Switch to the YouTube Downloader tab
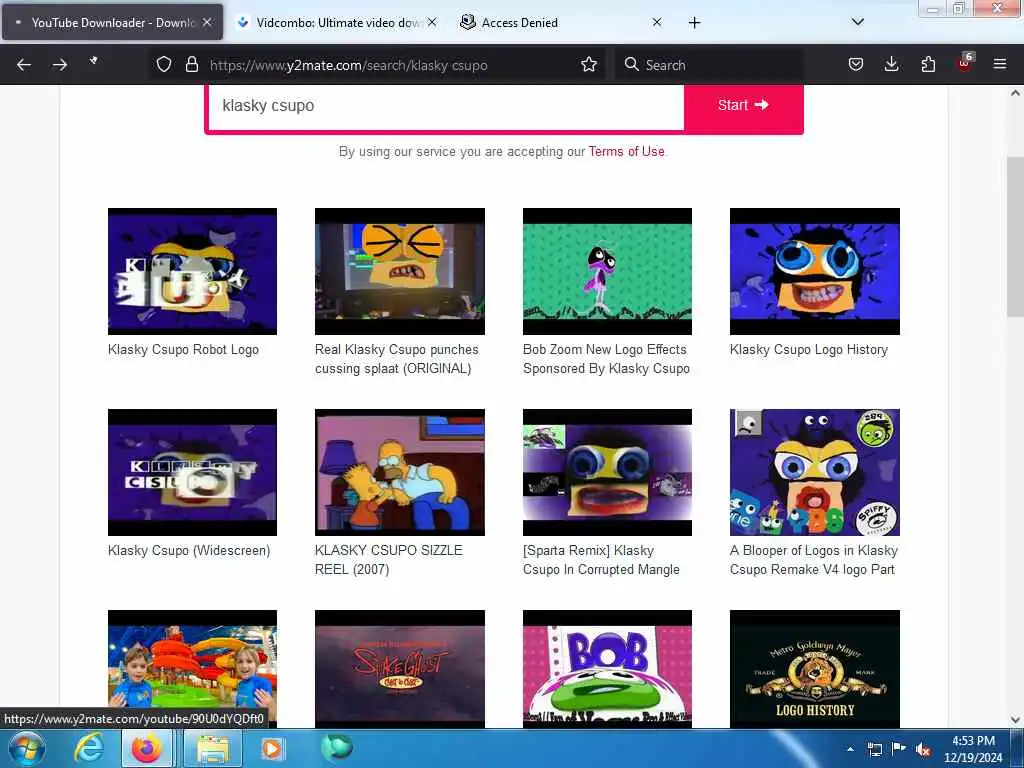Screen dimensions: 1024x768 coord(112,22)
